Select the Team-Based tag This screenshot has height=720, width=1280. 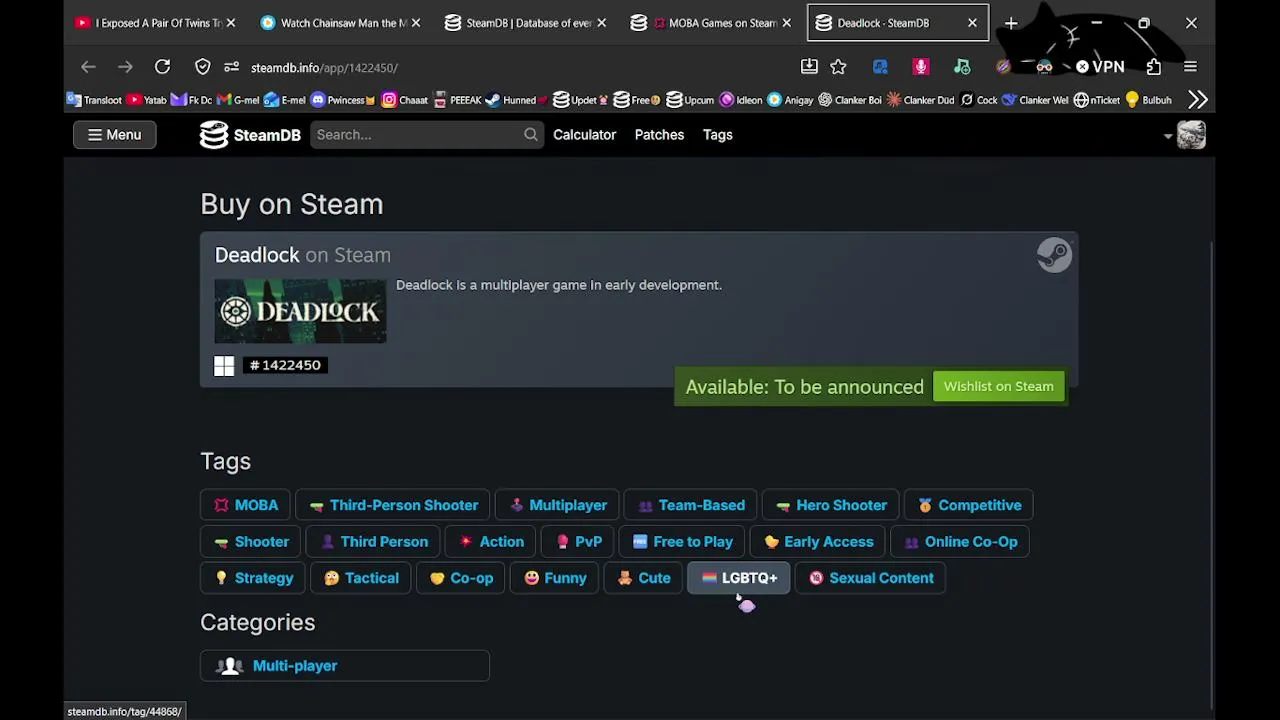click(x=691, y=505)
